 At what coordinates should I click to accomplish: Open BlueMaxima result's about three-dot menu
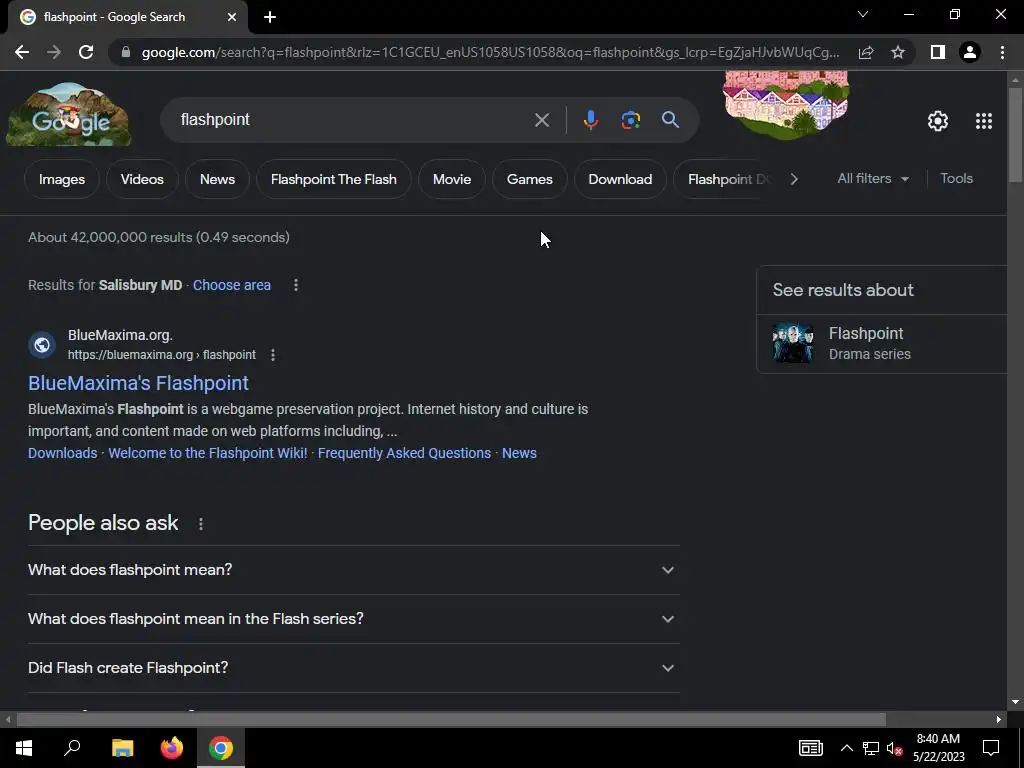pos(273,355)
